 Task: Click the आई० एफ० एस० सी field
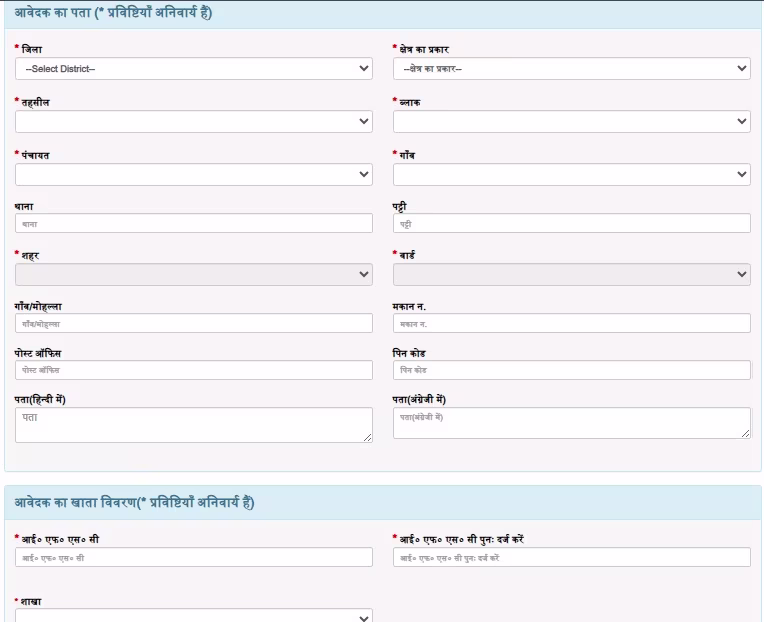pos(193,558)
